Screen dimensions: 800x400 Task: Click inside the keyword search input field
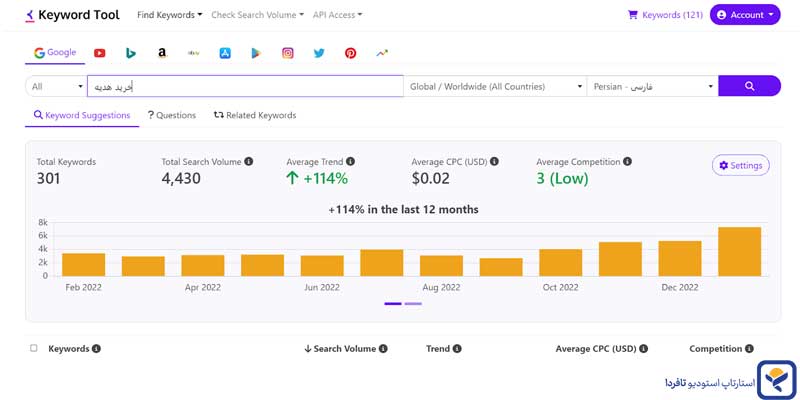(x=245, y=87)
